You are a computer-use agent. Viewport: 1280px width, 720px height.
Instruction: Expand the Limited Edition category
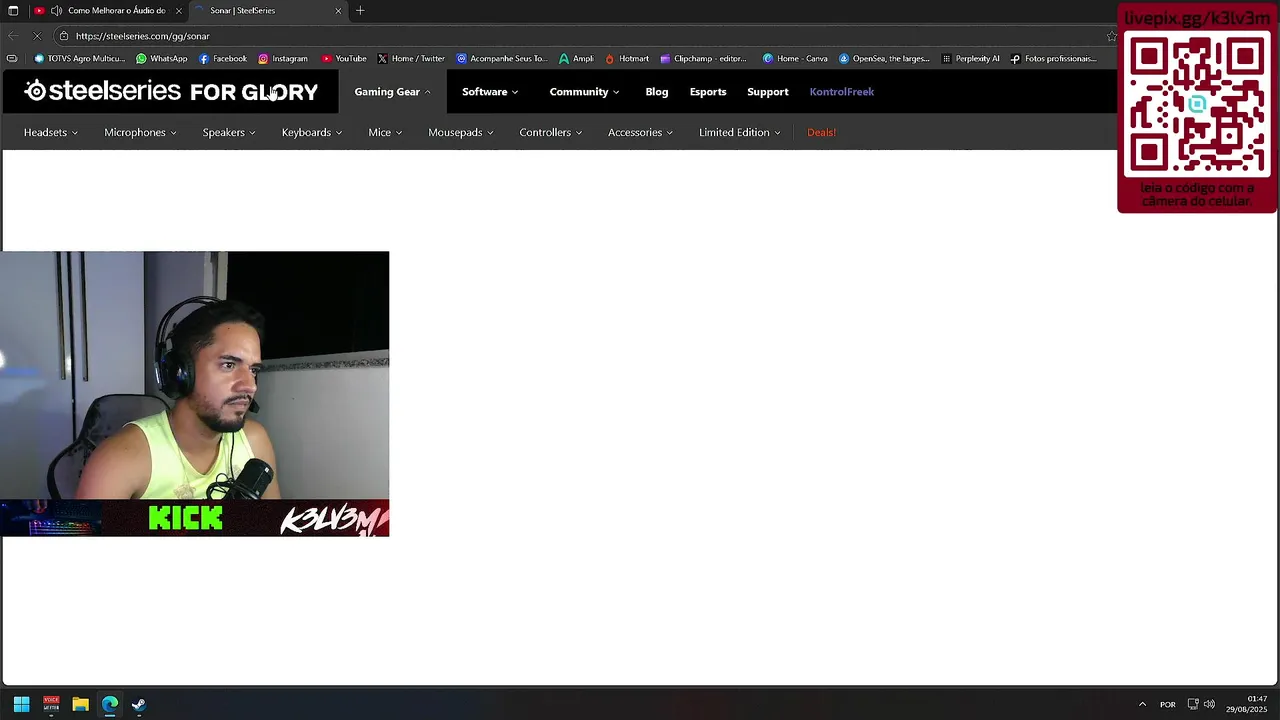740,132
